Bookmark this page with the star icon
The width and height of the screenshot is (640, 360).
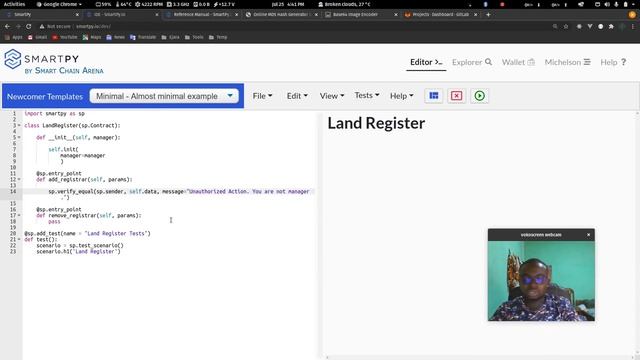point(566,26)
